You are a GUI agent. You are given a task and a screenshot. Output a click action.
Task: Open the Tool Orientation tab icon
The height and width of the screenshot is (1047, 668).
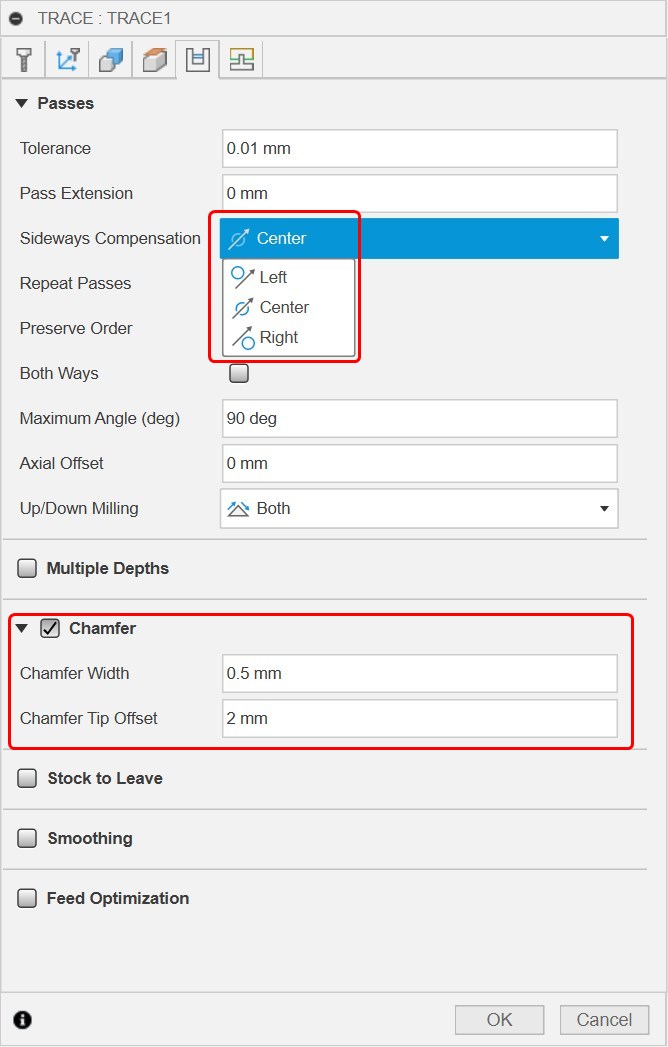[x=68, y=60]
